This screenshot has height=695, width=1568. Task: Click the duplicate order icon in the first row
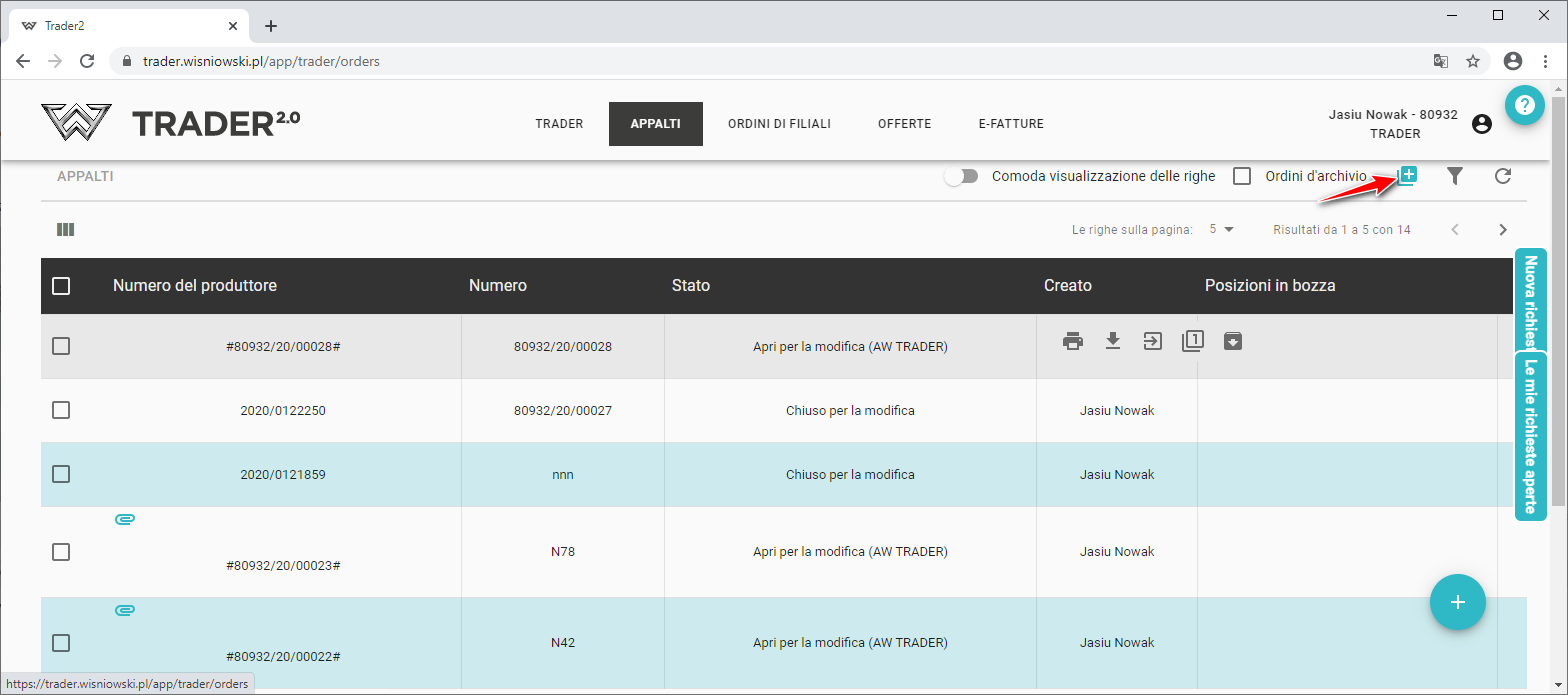click(1192, 342)
